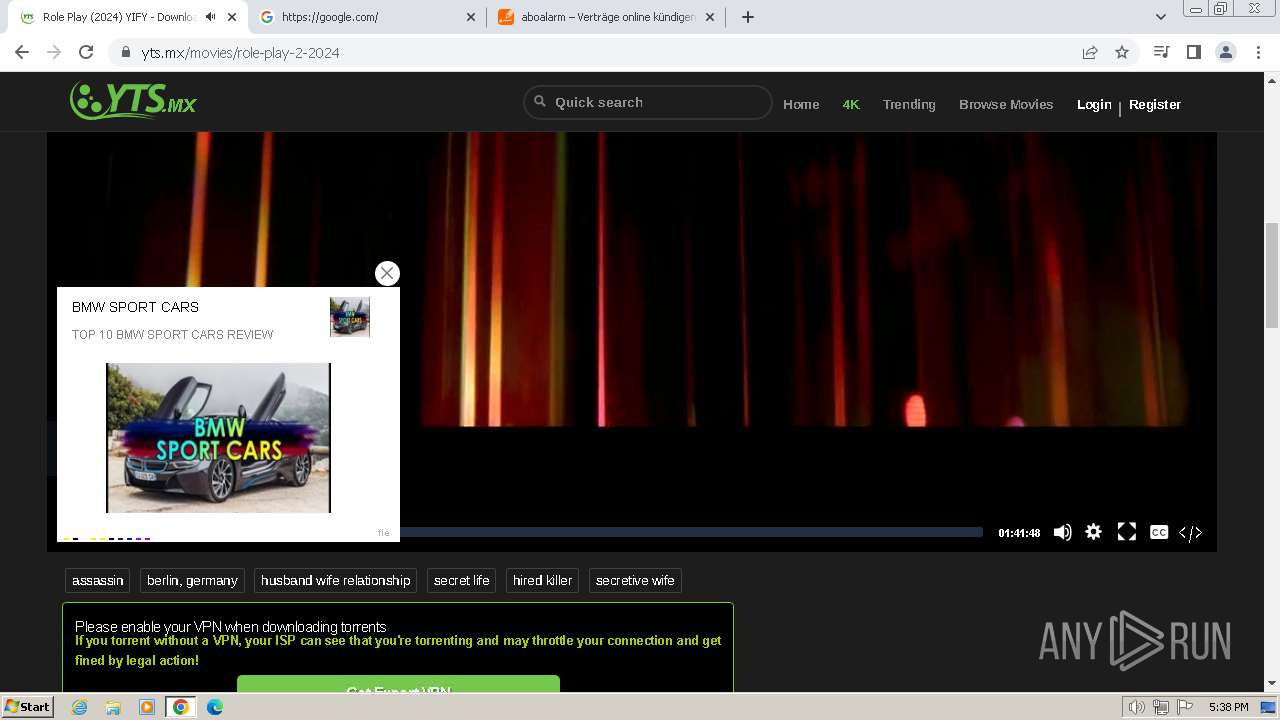The width and height of the screenshot is (1280, 720).
Task: Switch to the aboalarm tab
Action: [608, 17]
